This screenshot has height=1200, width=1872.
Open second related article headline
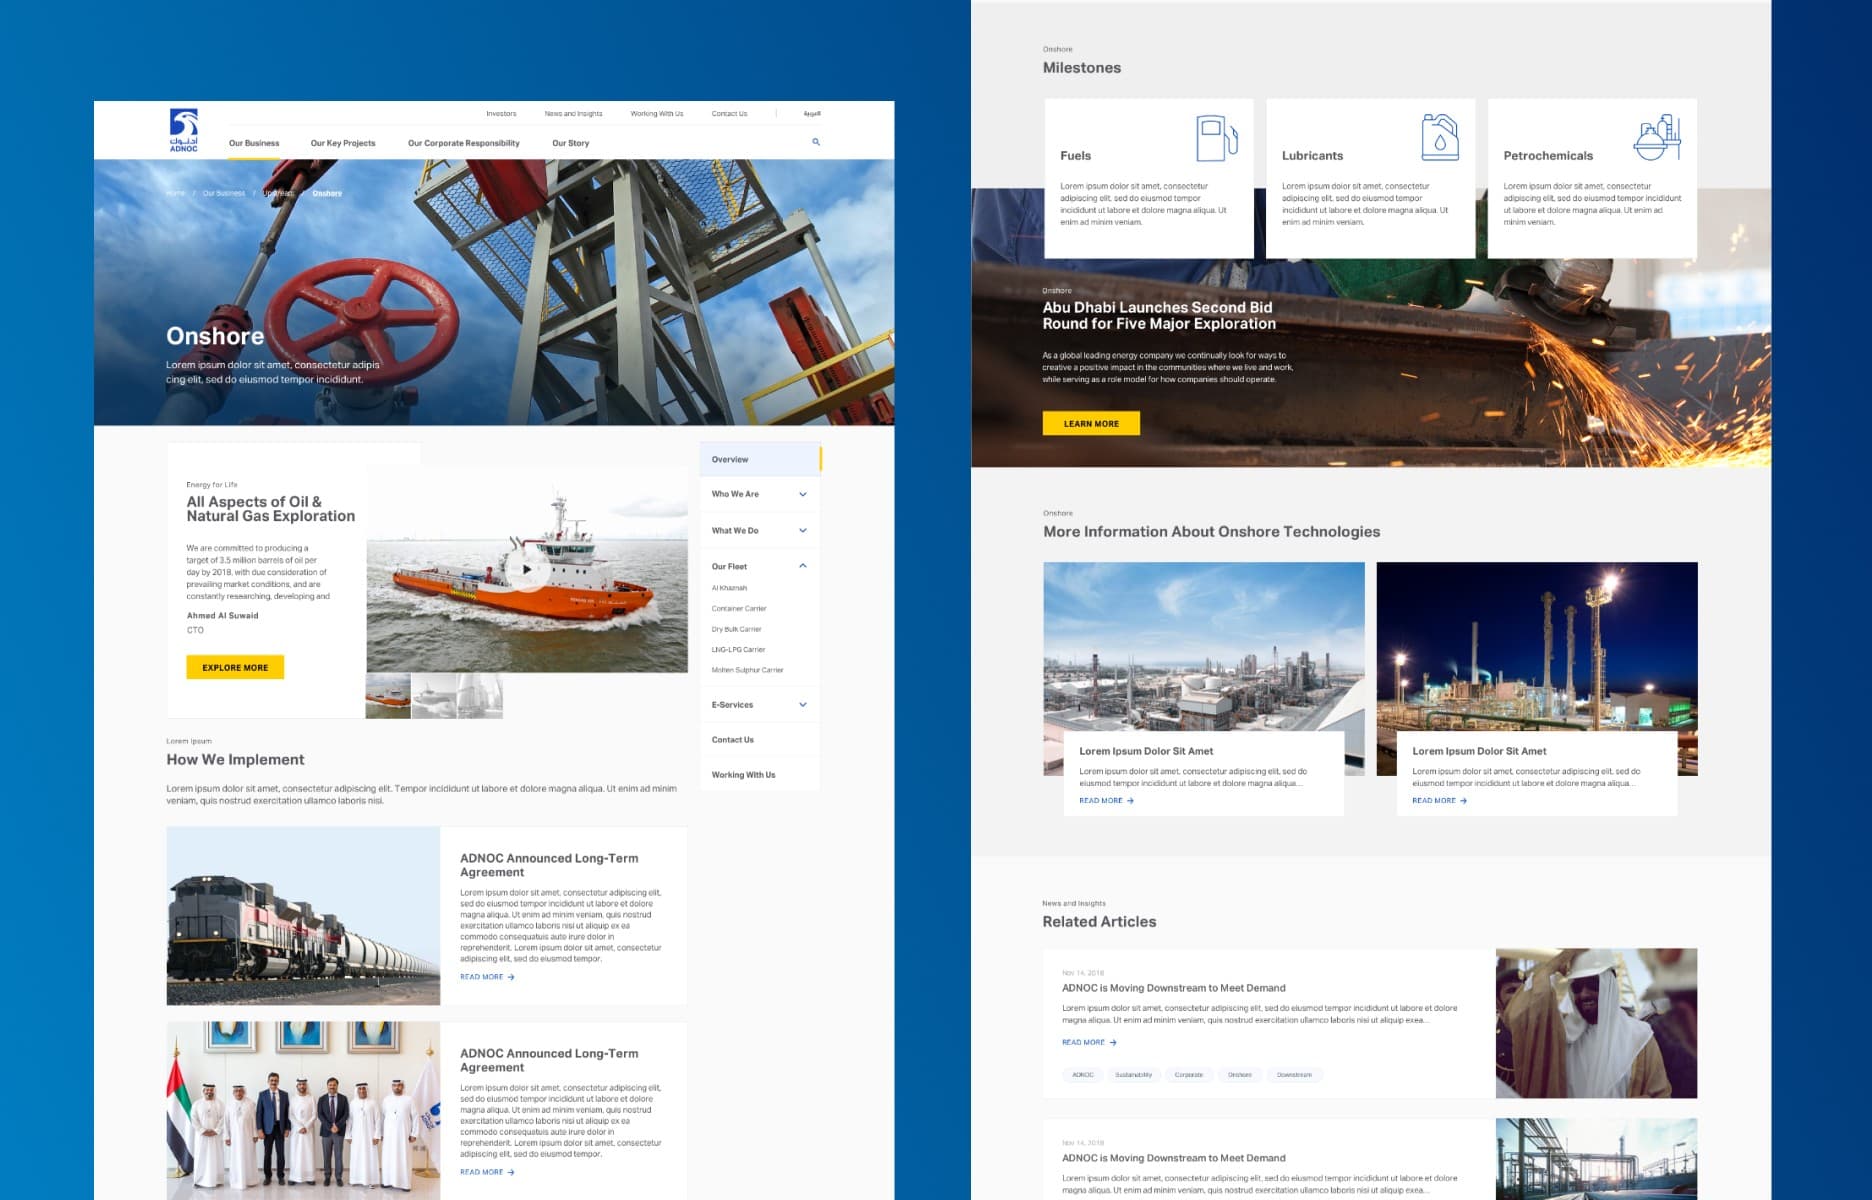[x=1174, y=1158]
